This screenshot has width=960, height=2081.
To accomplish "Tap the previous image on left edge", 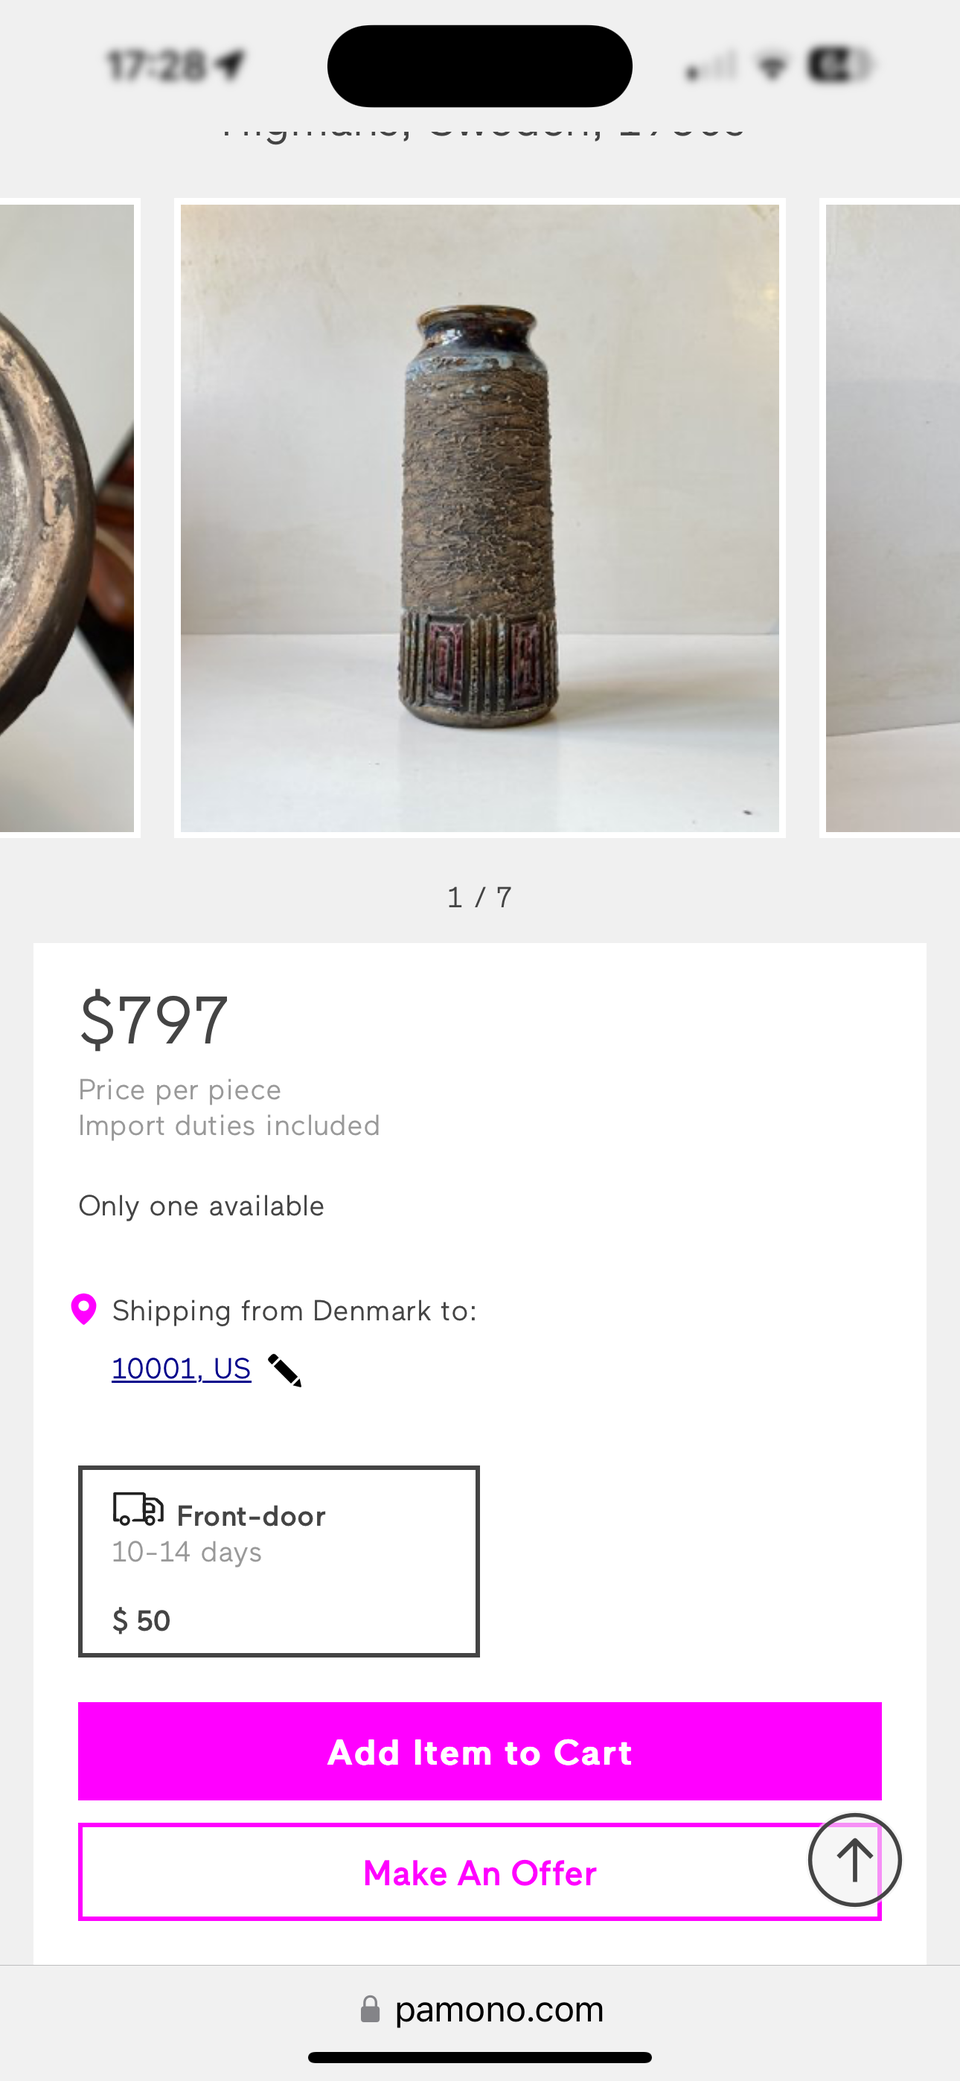I will (66, 518).
